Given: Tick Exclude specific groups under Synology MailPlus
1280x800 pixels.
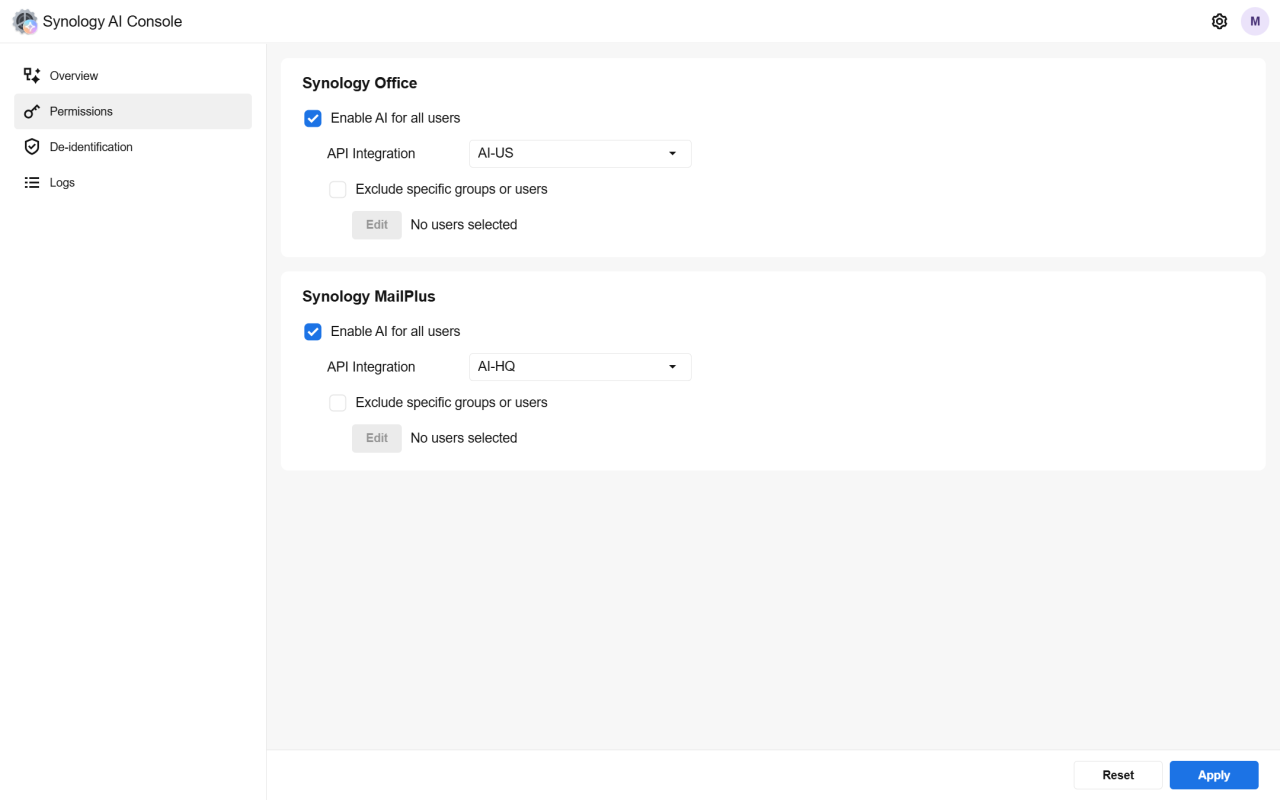Looking at the screenshot, I should click(x=338, y=403).
